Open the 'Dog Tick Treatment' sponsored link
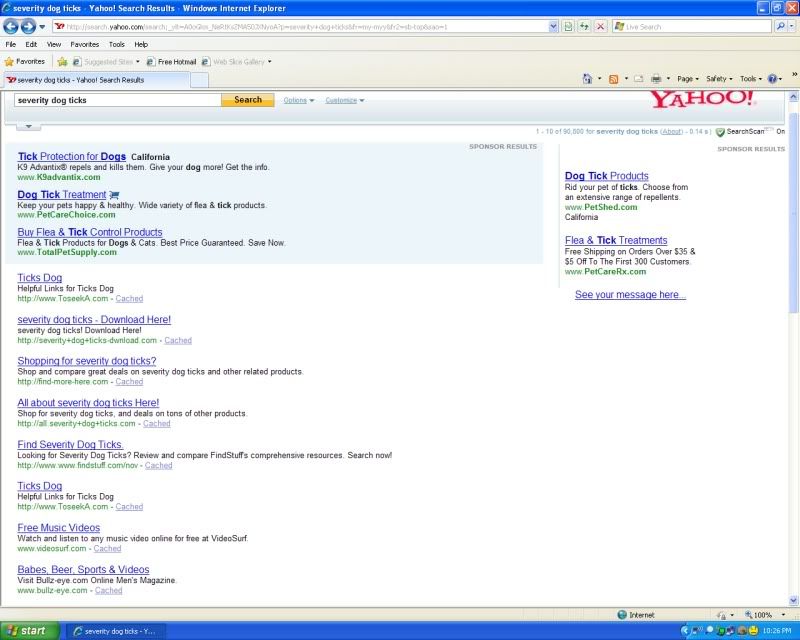The width and height of the screenshot is (800, 640). (61, 194)
